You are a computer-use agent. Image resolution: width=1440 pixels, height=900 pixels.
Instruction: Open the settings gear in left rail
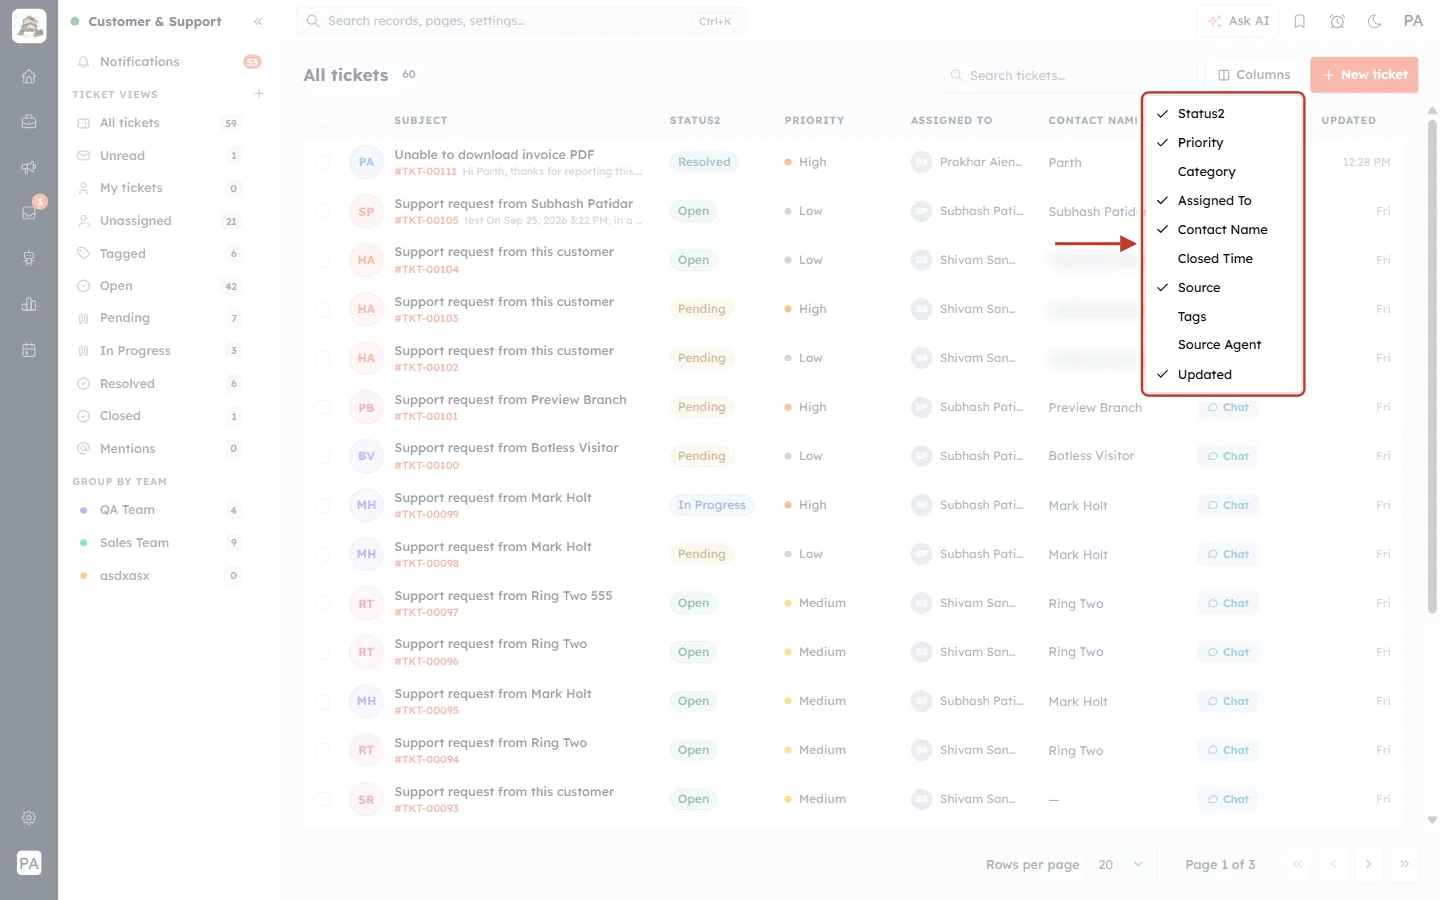point(29,818)
